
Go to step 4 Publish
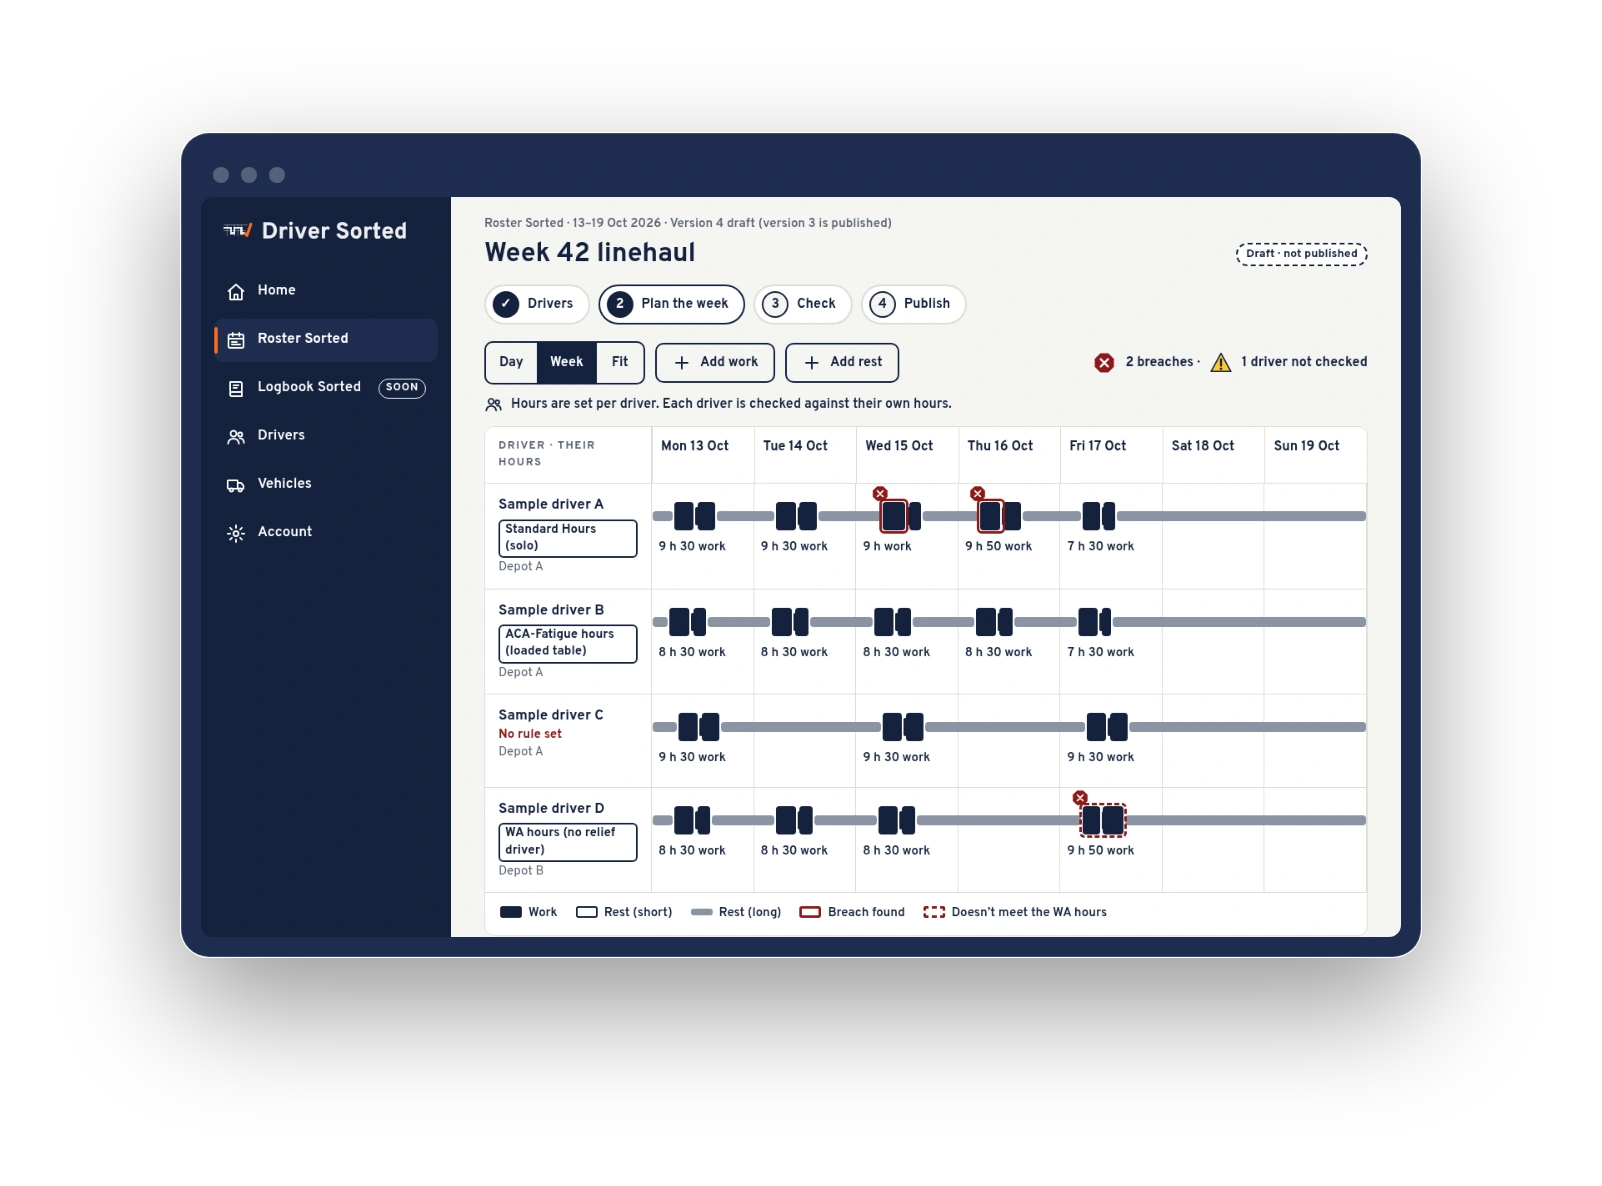(914, 304)
